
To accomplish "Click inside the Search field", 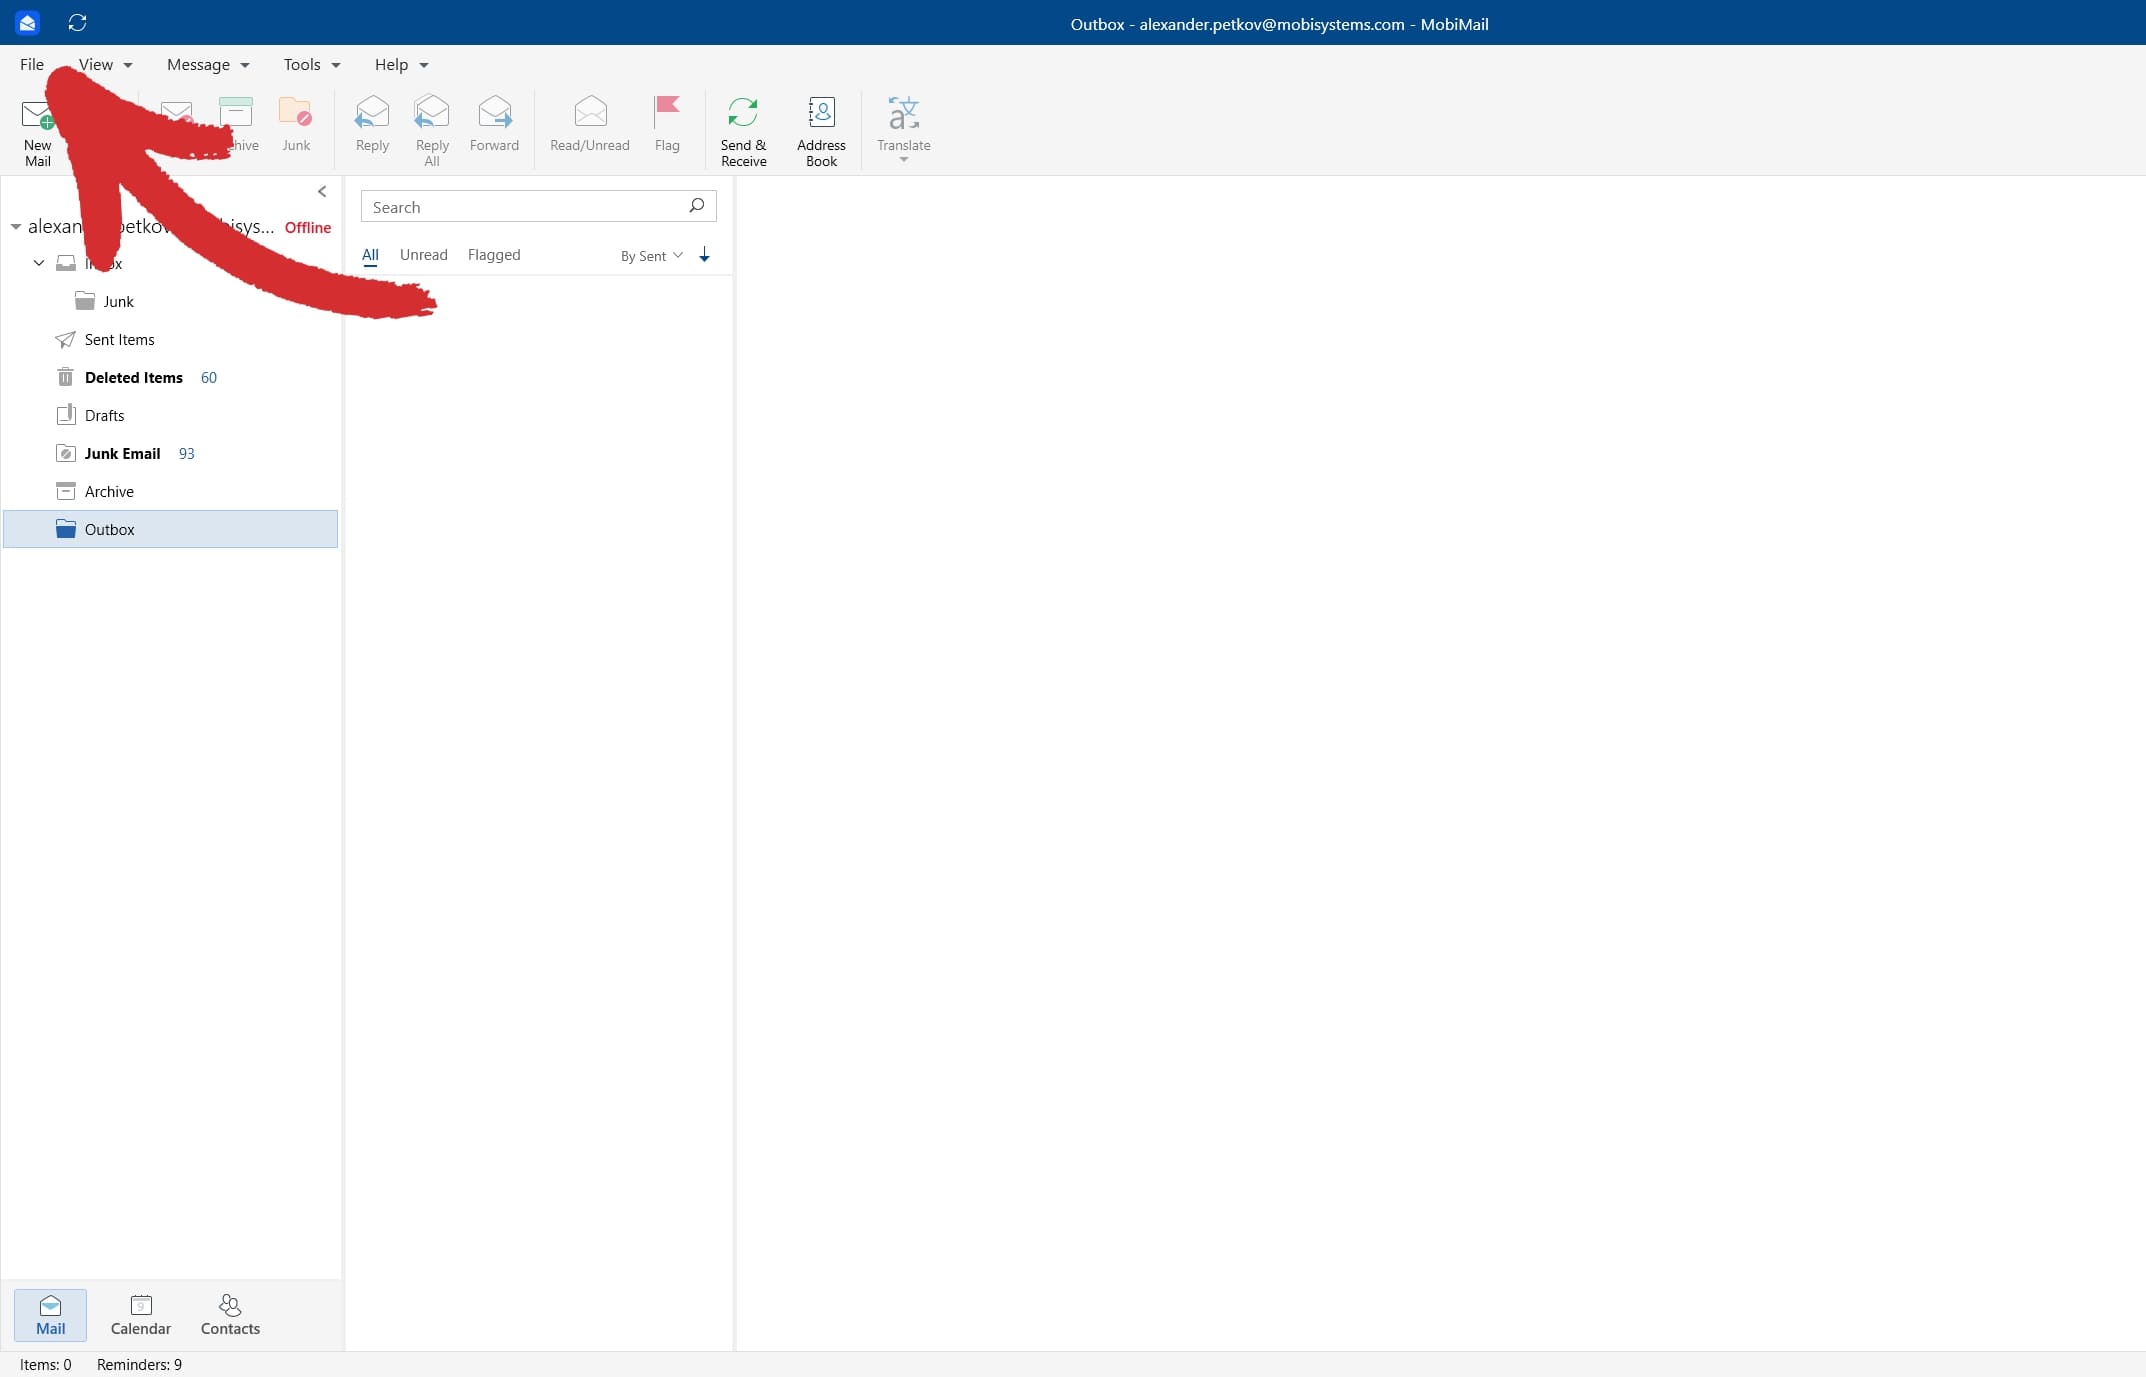I will (520, 206).
